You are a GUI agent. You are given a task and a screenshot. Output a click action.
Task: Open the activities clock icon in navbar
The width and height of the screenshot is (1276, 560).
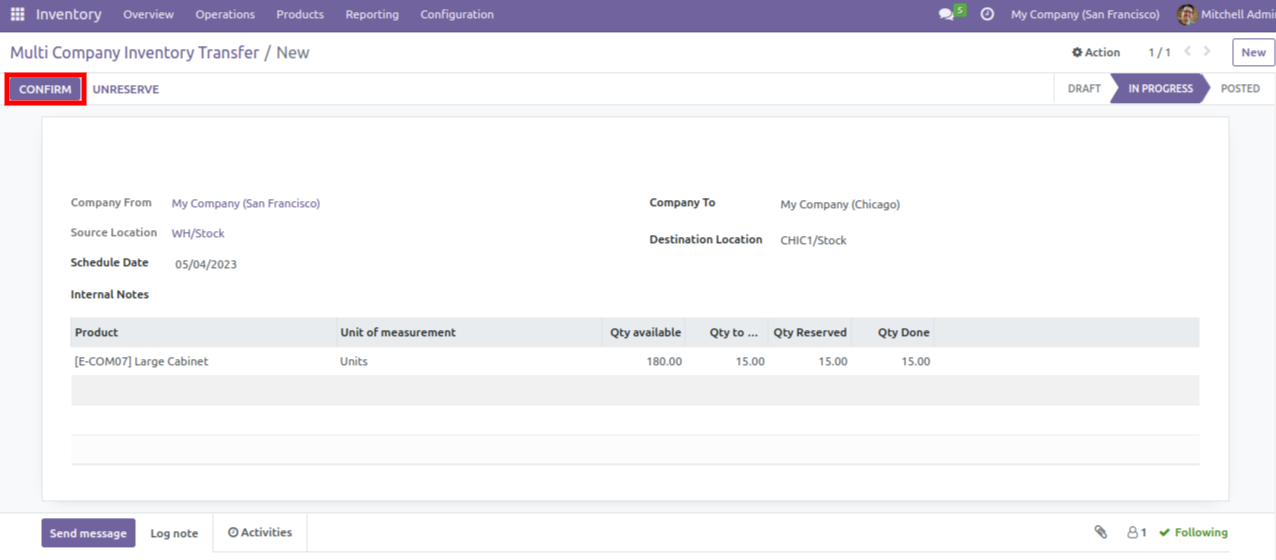point(987,15)
